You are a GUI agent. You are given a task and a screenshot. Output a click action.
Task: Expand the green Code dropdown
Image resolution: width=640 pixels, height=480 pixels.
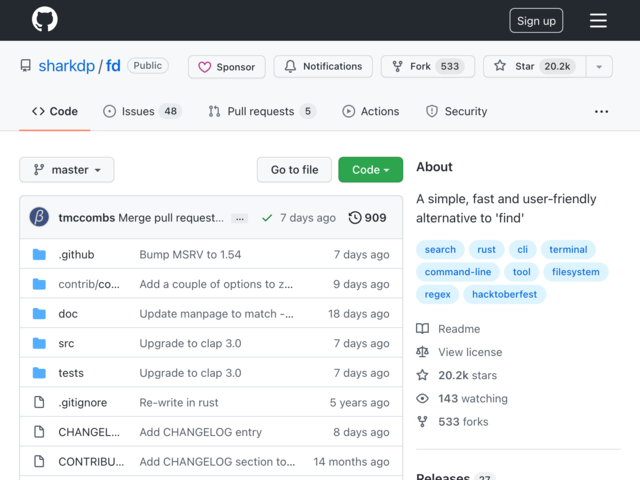point(371,170)
